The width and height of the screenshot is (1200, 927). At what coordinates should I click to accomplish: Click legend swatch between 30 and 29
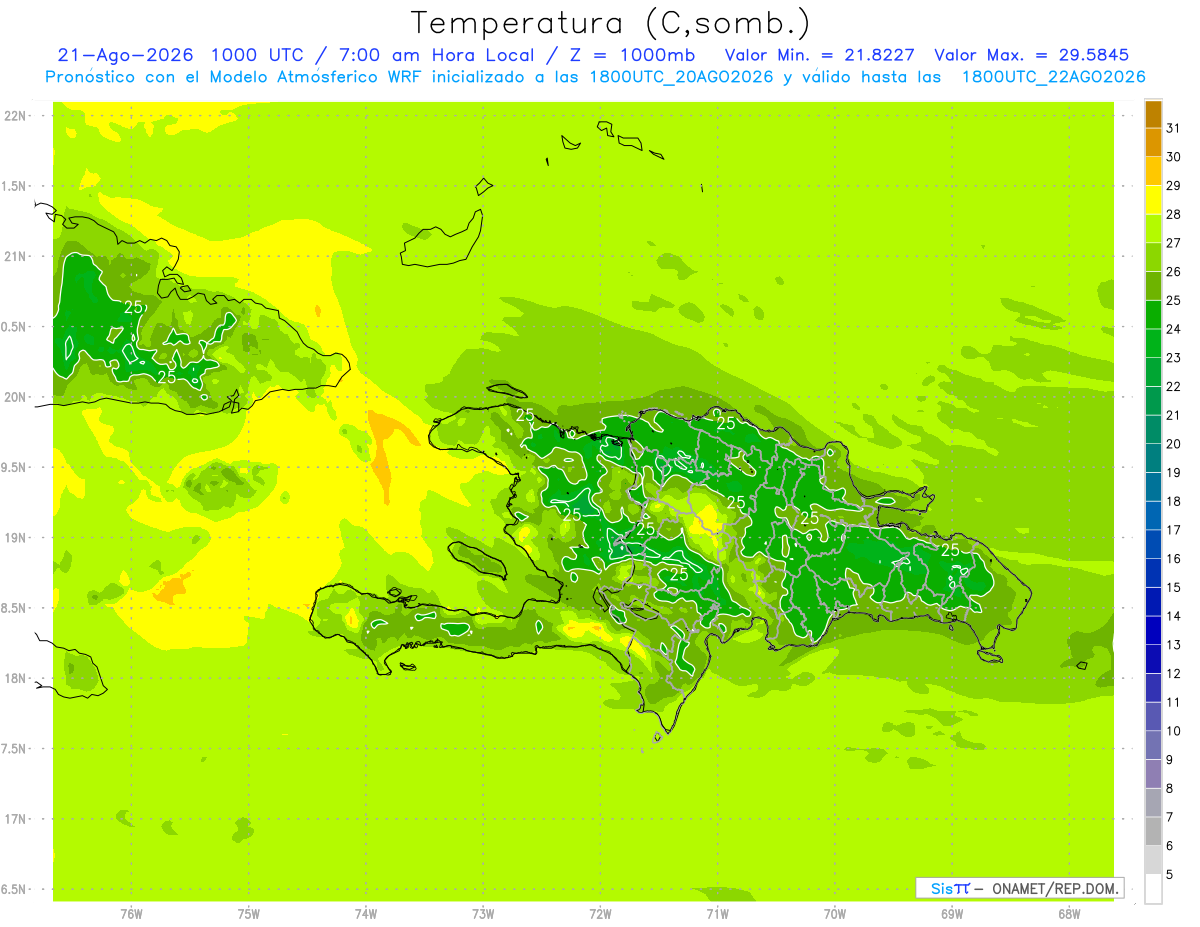1153,171
